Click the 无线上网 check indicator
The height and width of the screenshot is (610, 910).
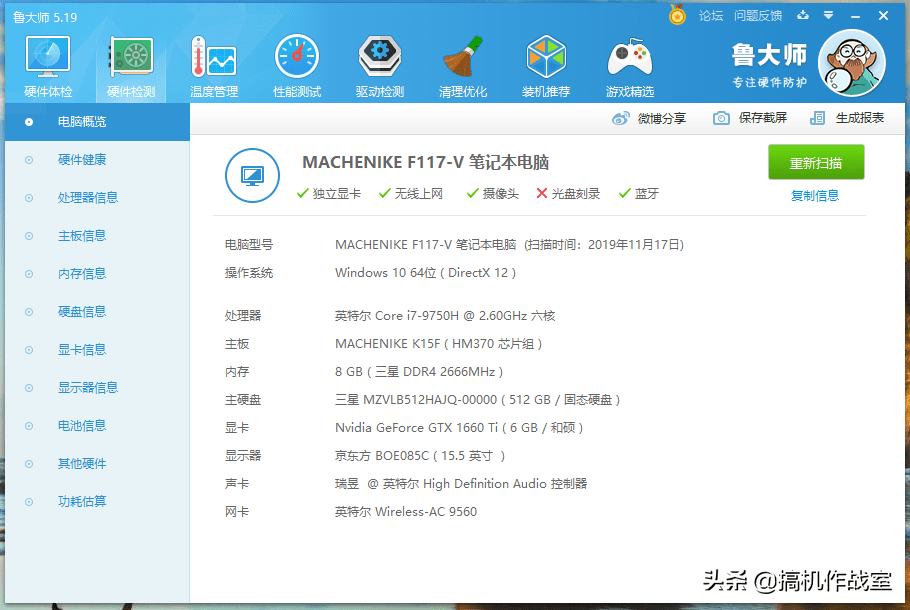tap(410, 193)
